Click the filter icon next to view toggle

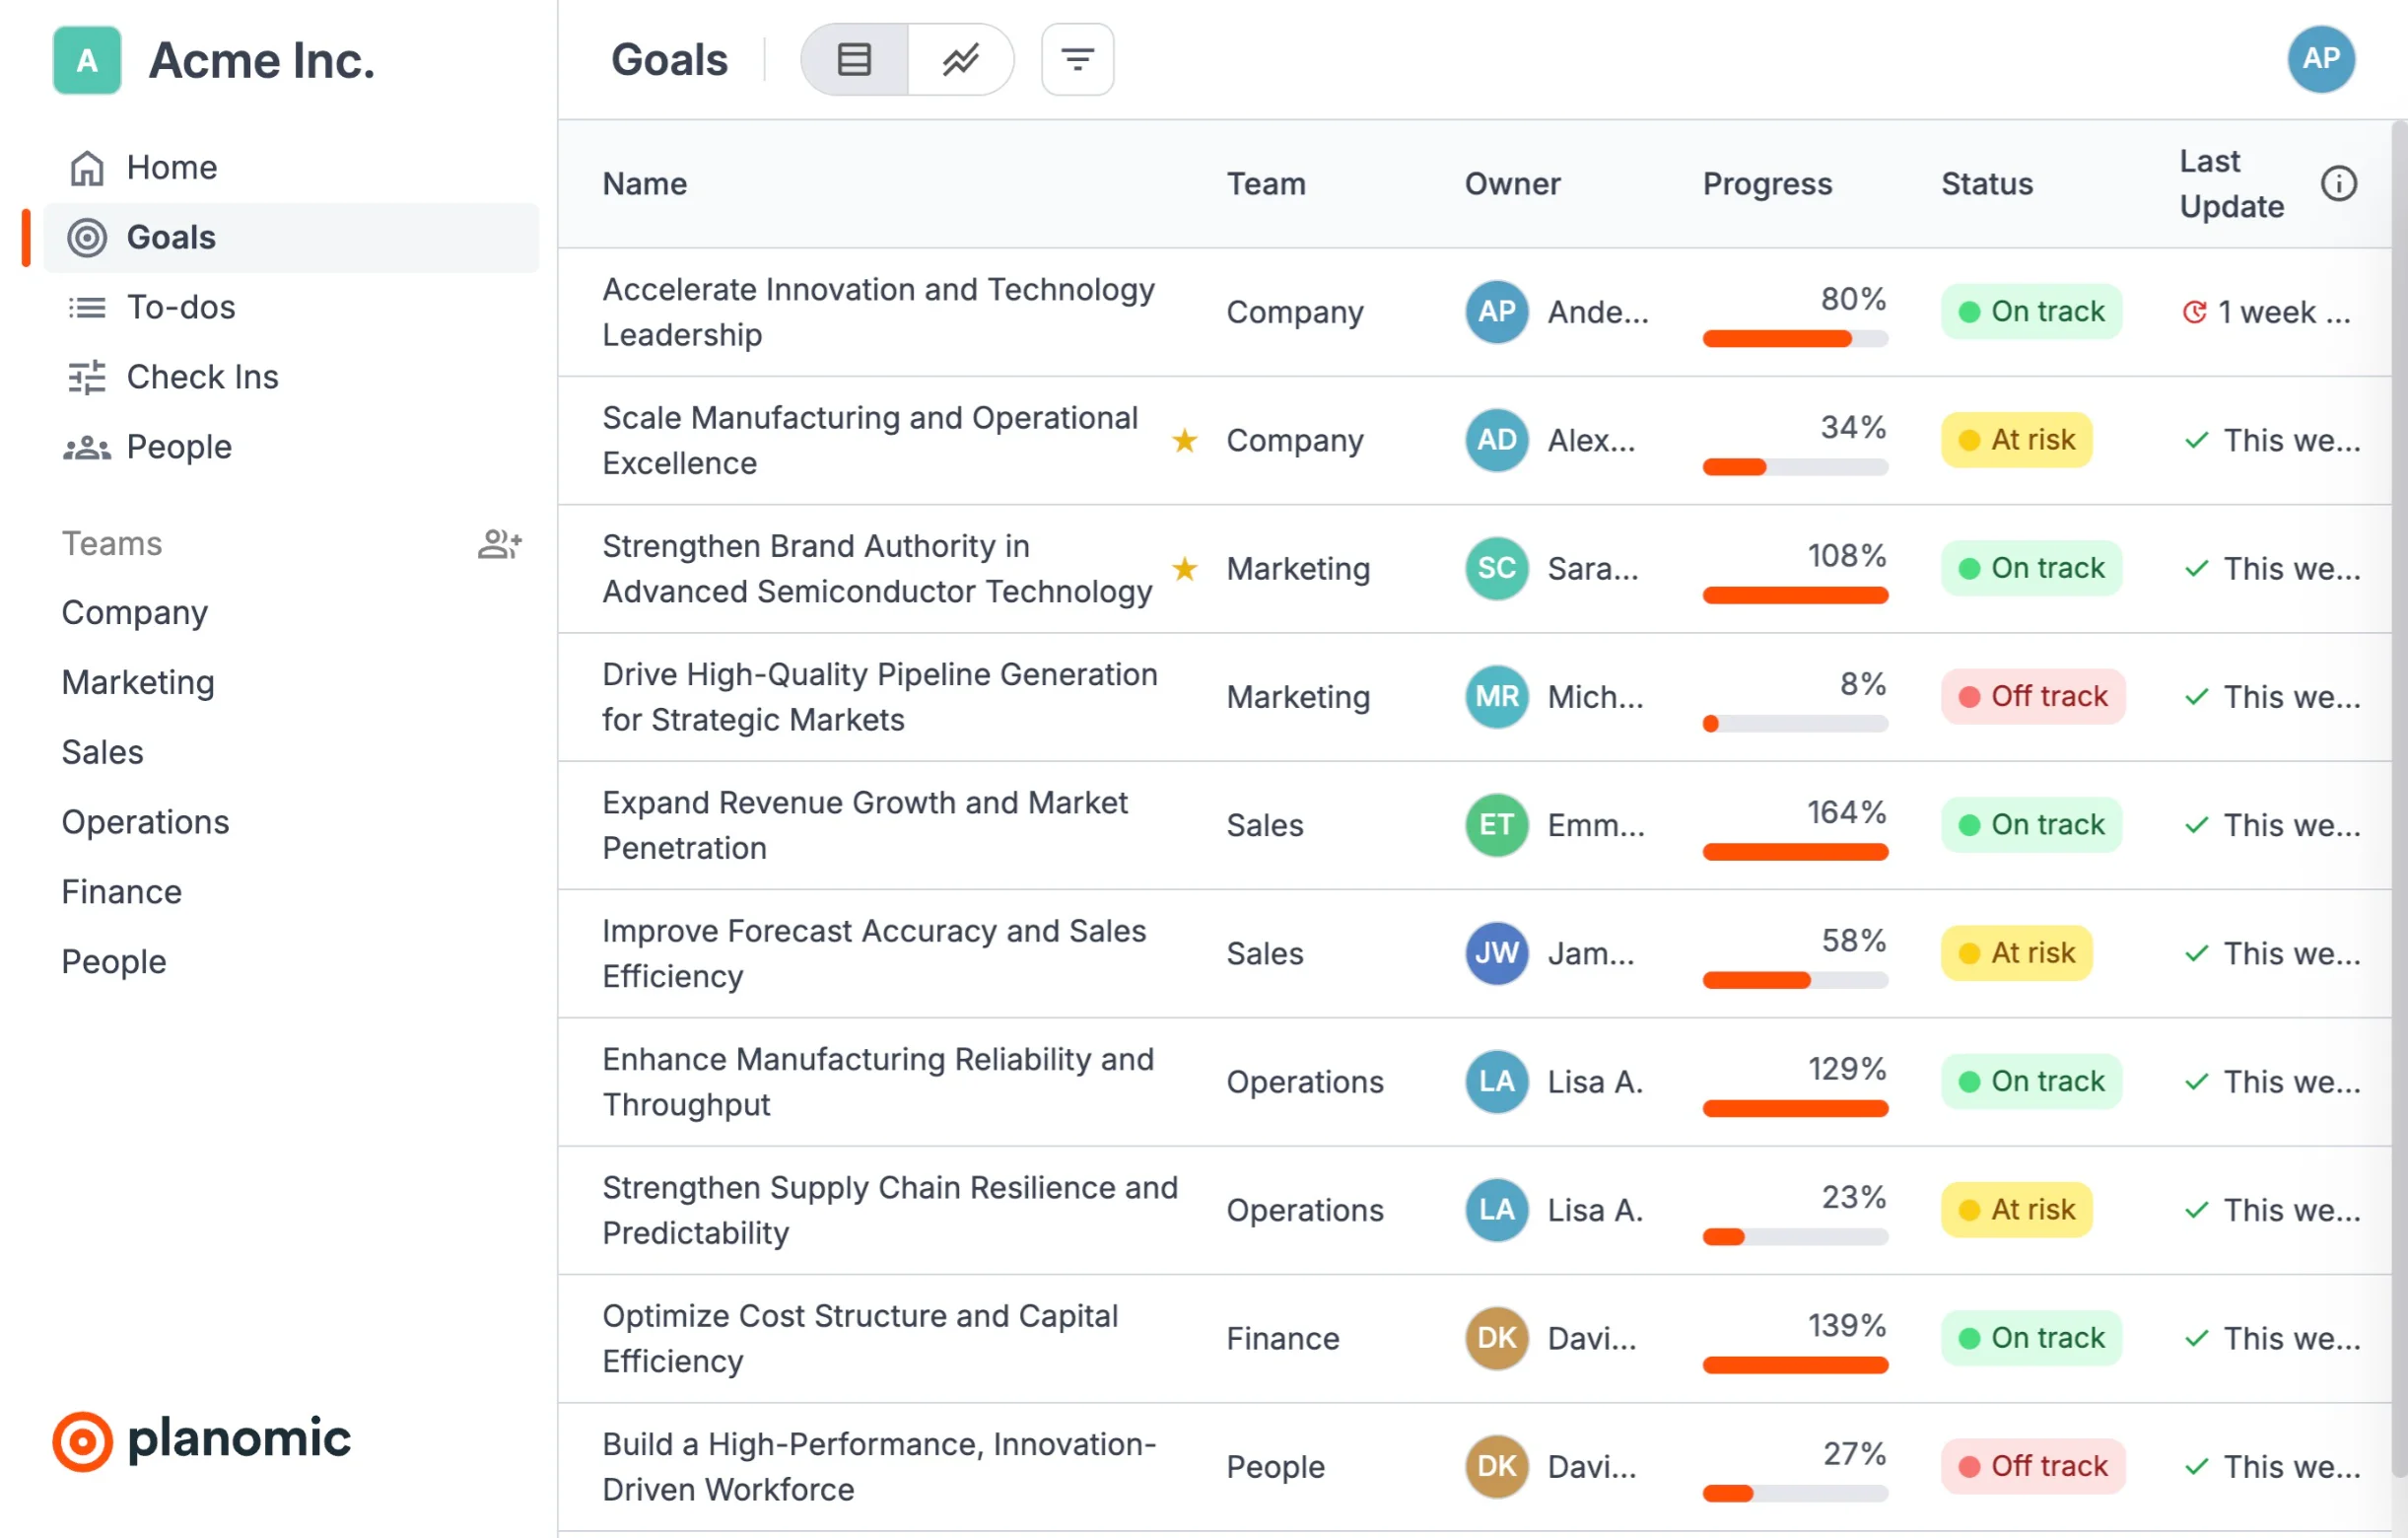point(1077,60)
